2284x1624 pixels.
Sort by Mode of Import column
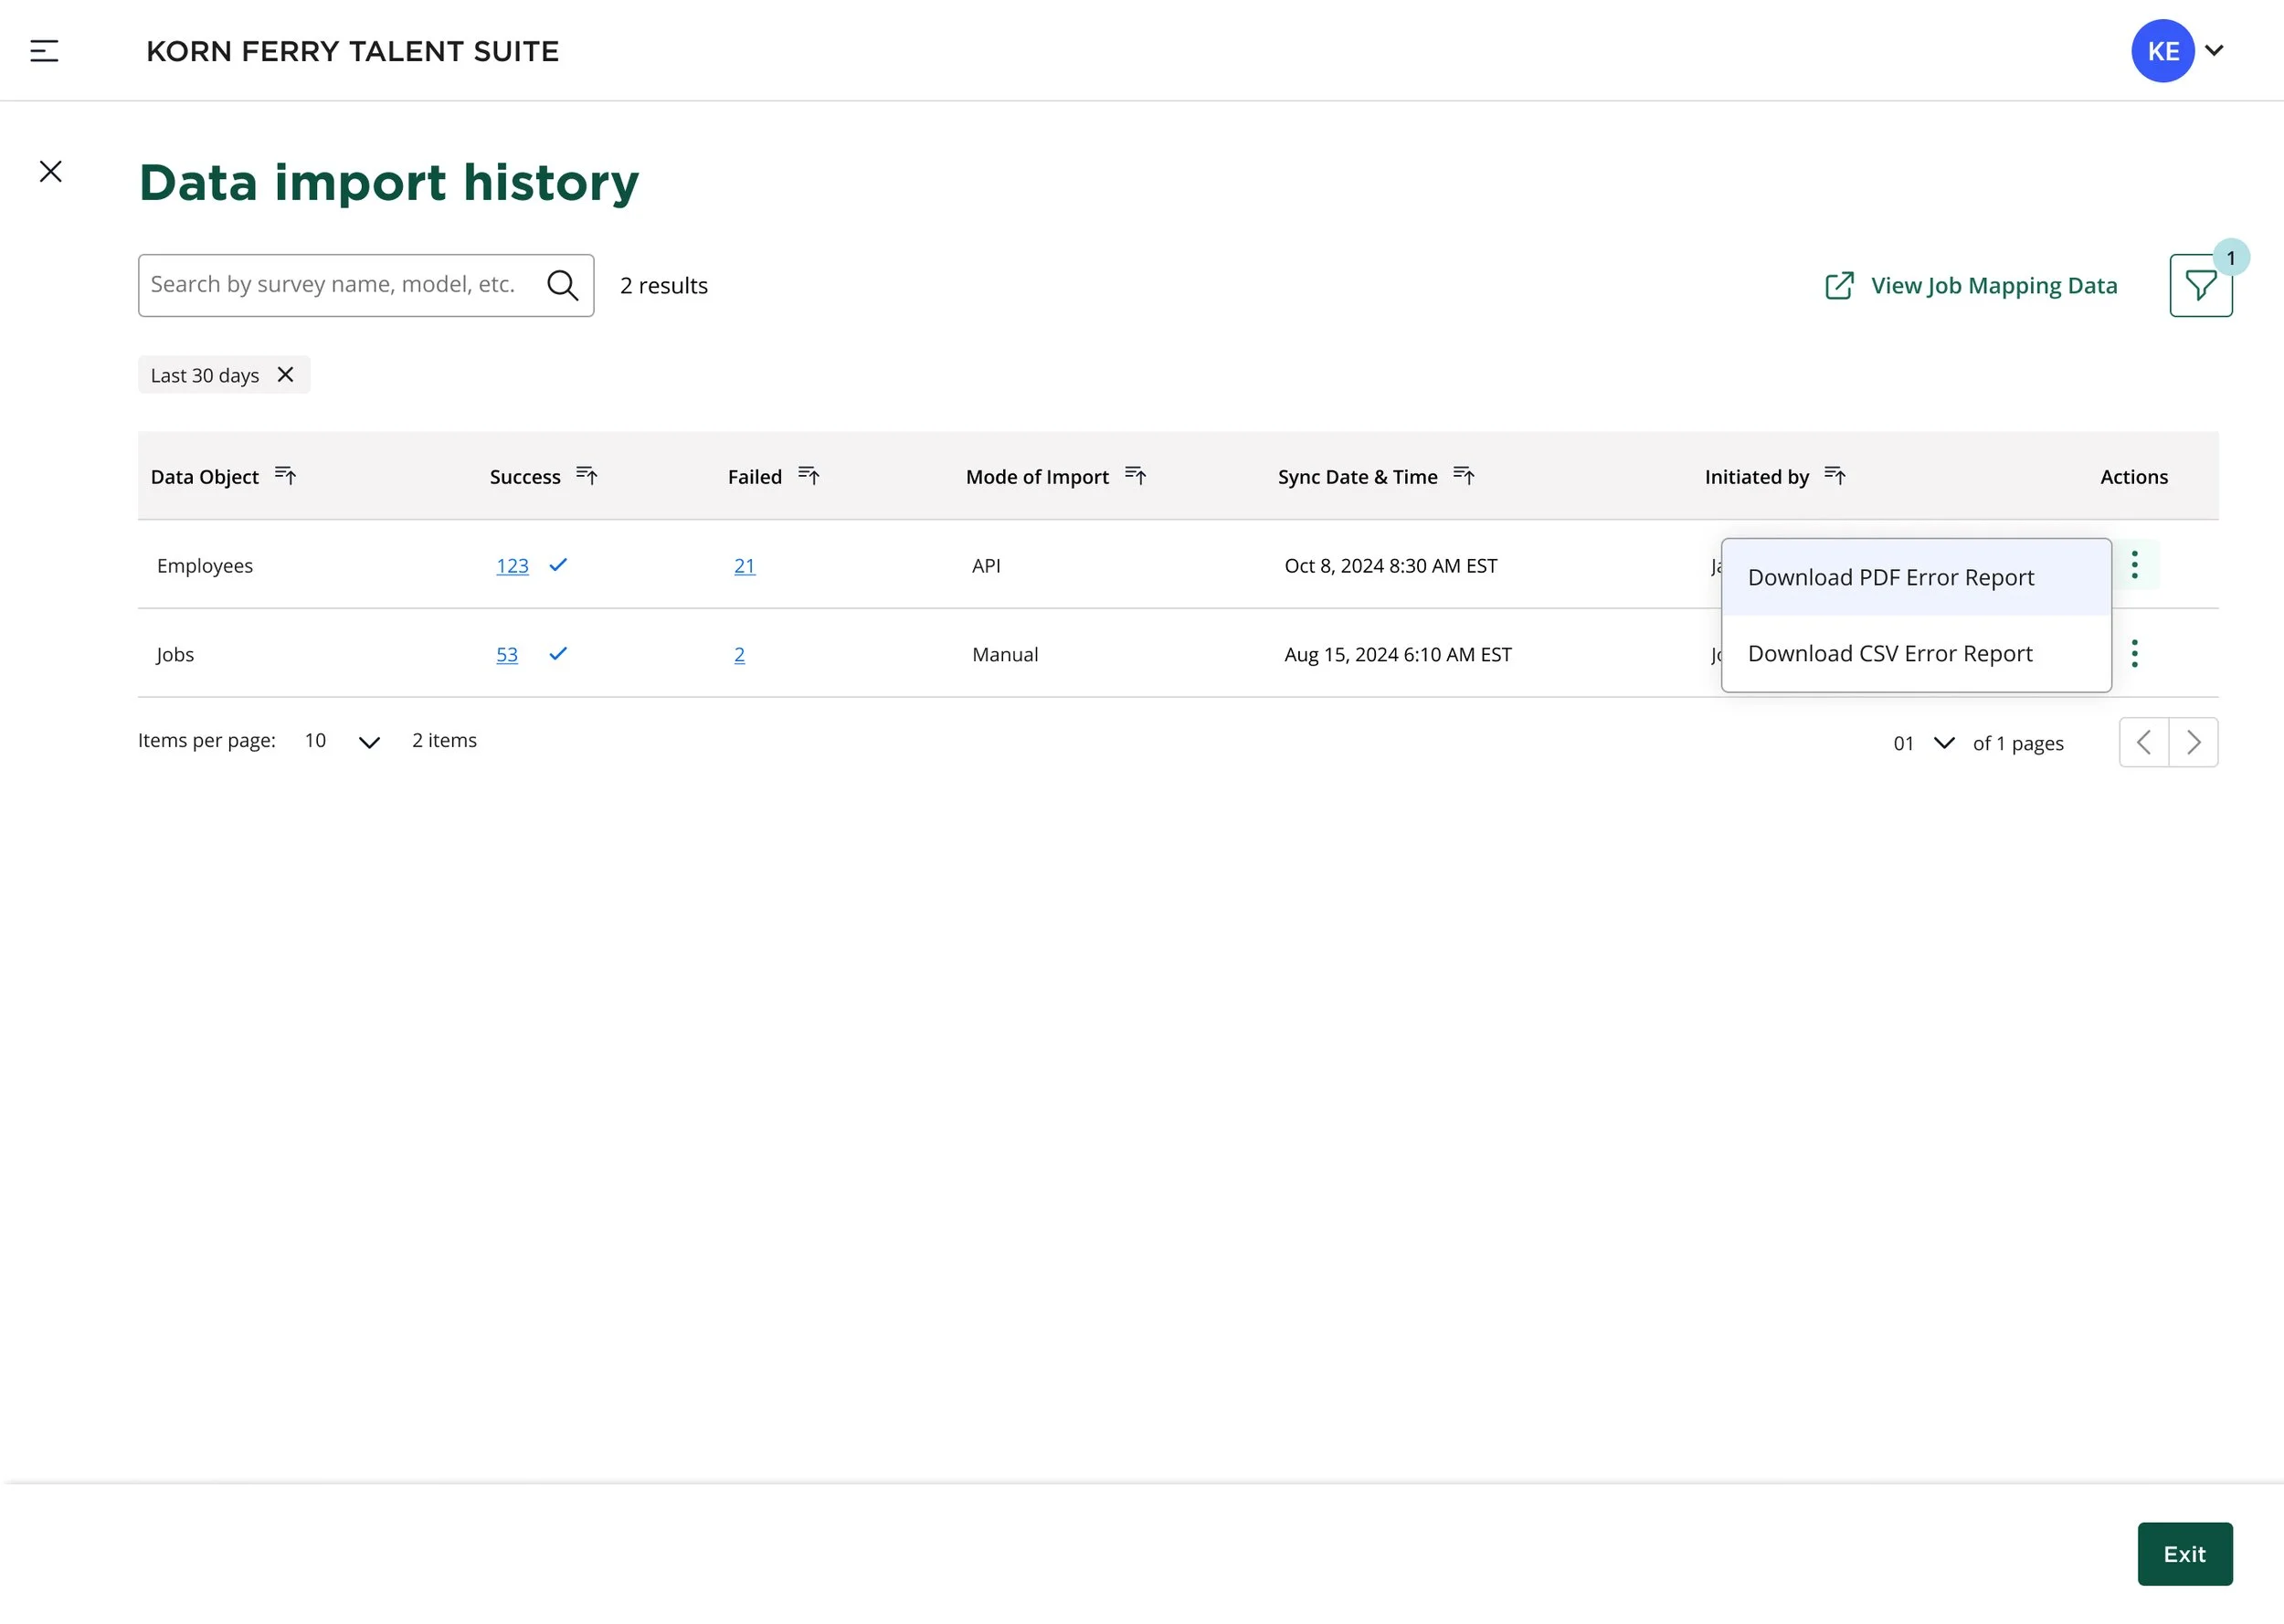1135,476
